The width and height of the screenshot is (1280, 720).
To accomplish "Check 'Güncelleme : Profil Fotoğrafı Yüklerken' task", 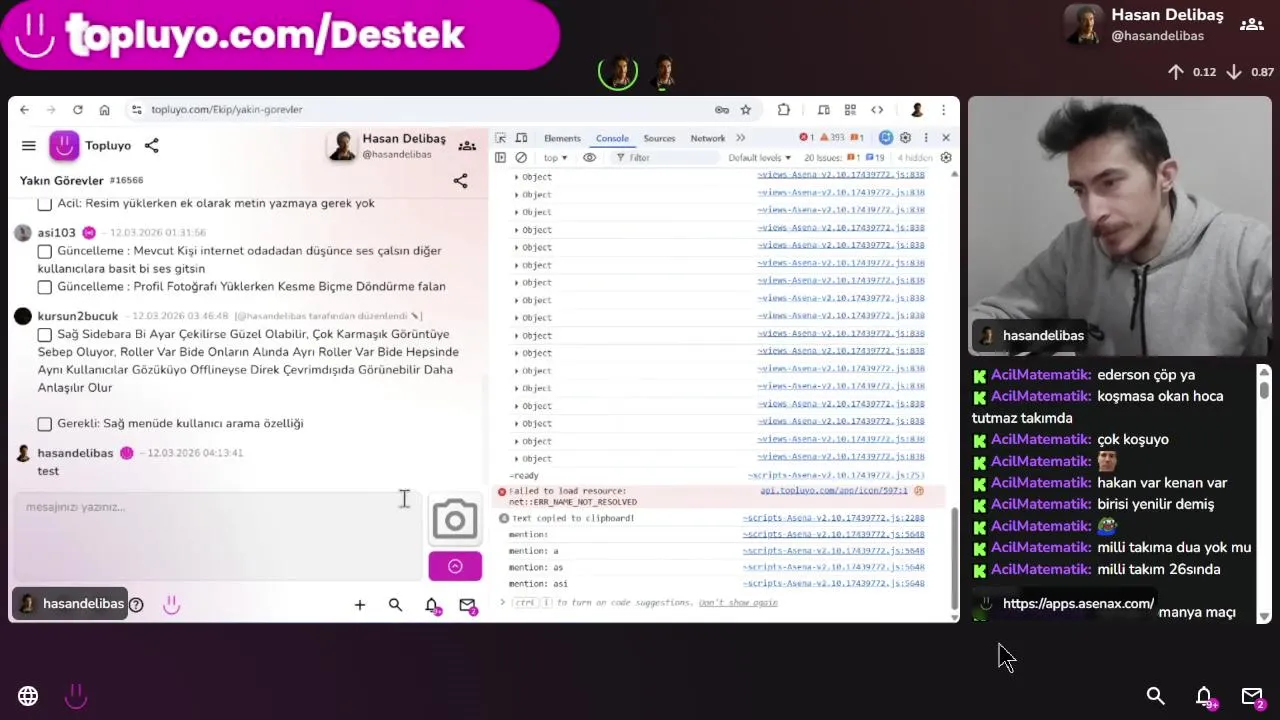I will [44, 287].
